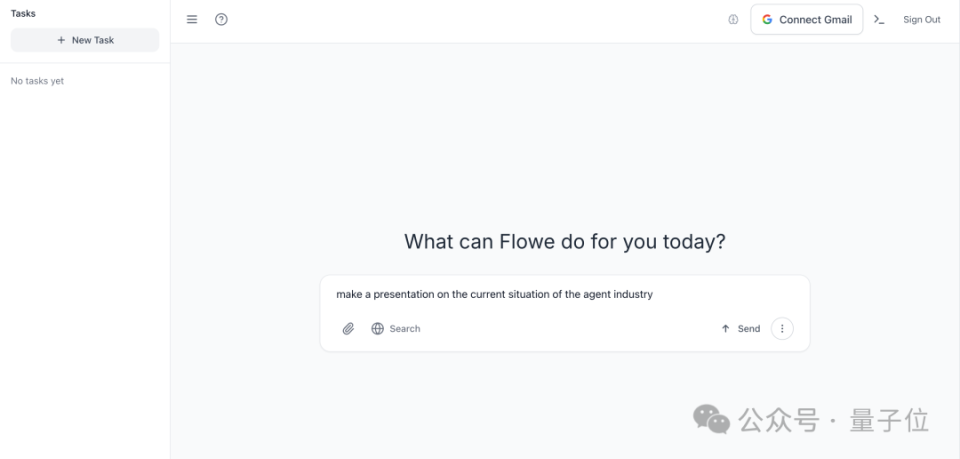960x459 pixels.
Task: Click the Google G logo
Action: [x=767, y=20]
